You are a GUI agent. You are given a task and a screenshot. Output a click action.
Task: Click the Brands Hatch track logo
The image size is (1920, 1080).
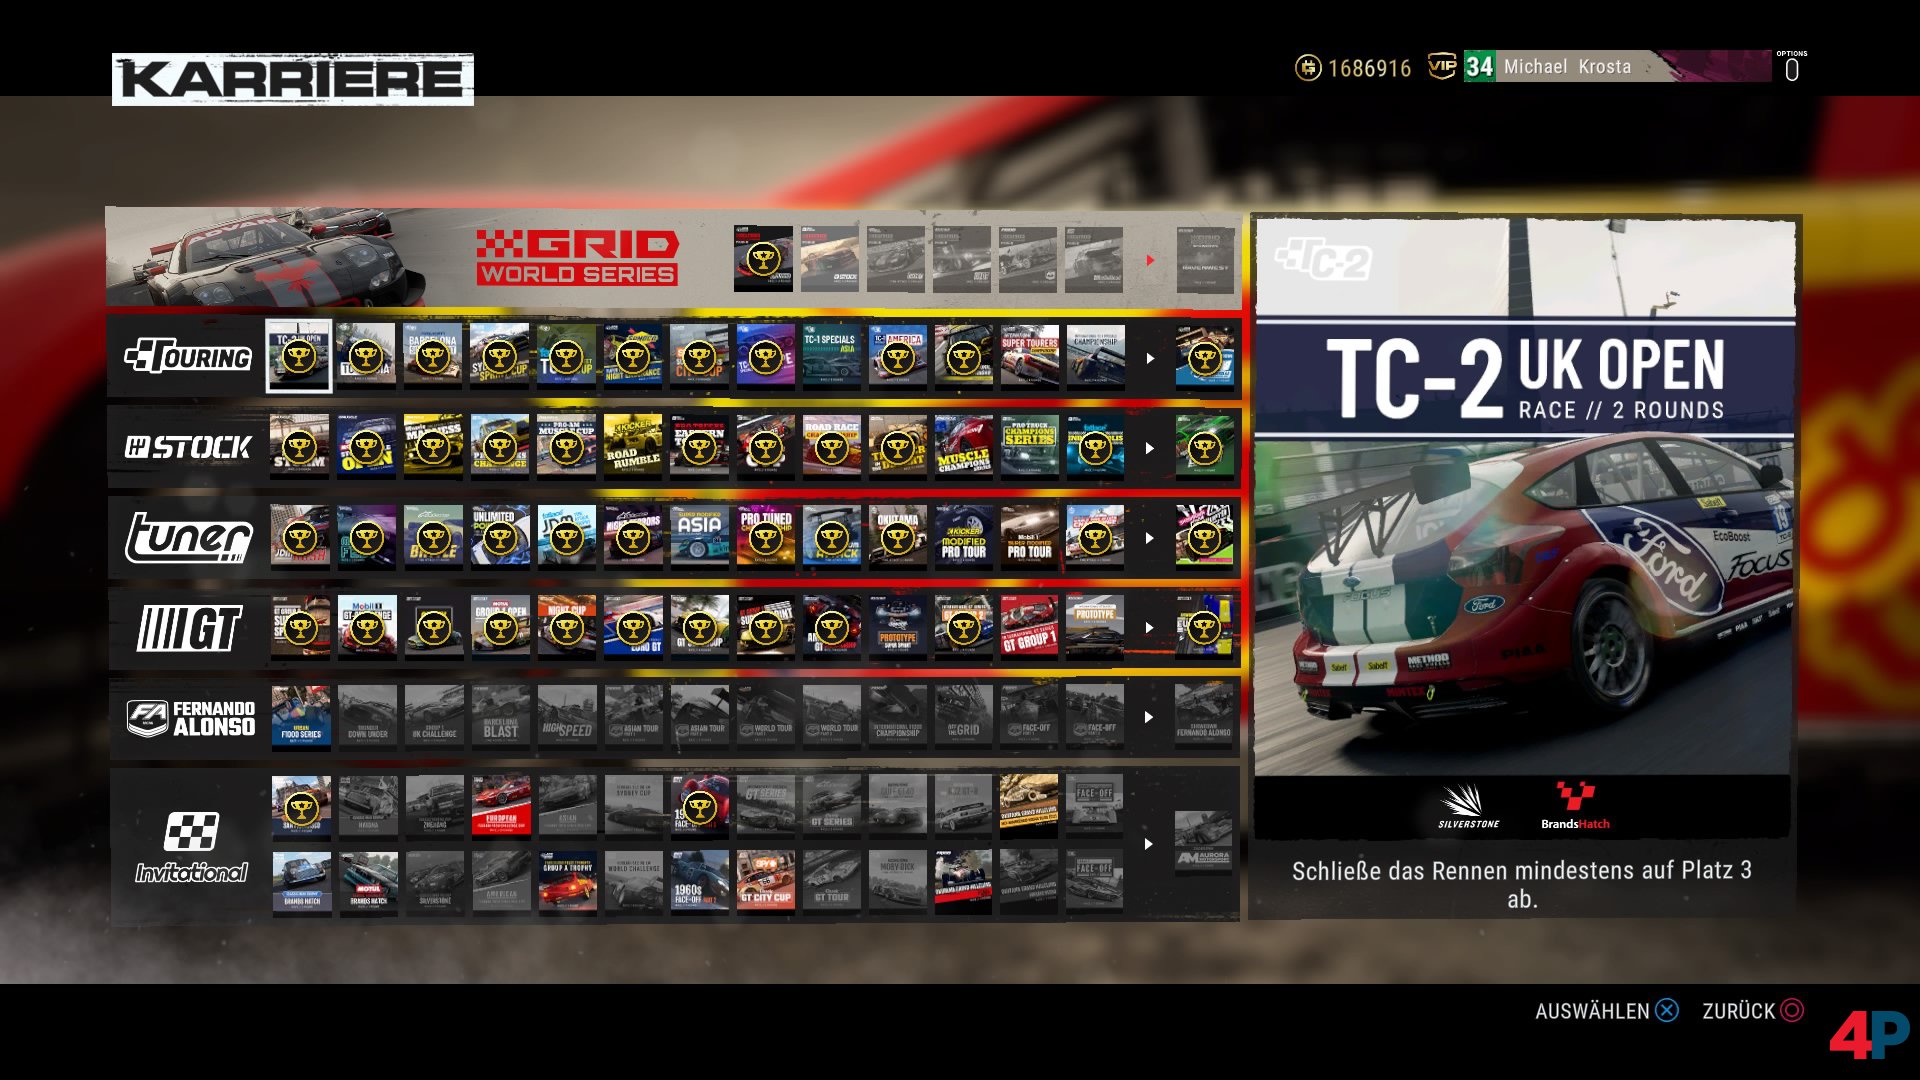(x=1575, y=805)
